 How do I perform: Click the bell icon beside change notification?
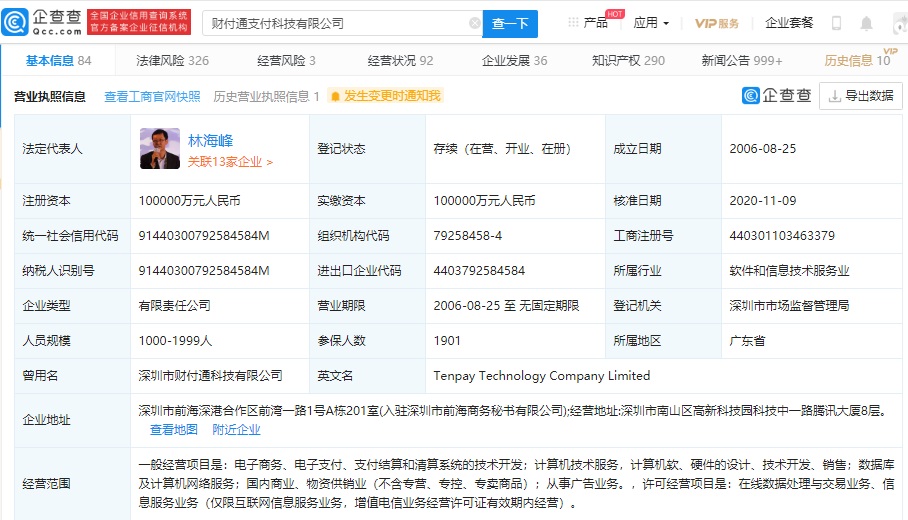[x=335, y=96]
